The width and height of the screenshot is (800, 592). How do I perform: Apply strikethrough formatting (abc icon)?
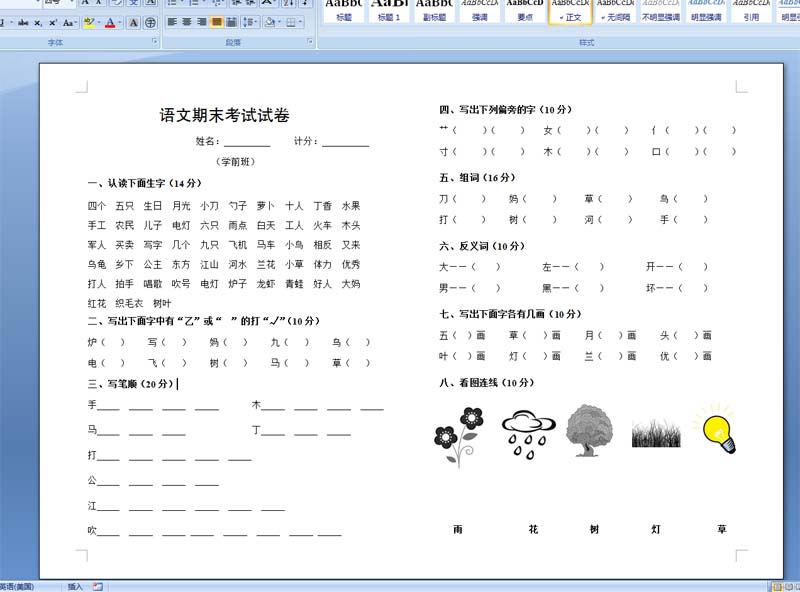[x=23, y=22]
